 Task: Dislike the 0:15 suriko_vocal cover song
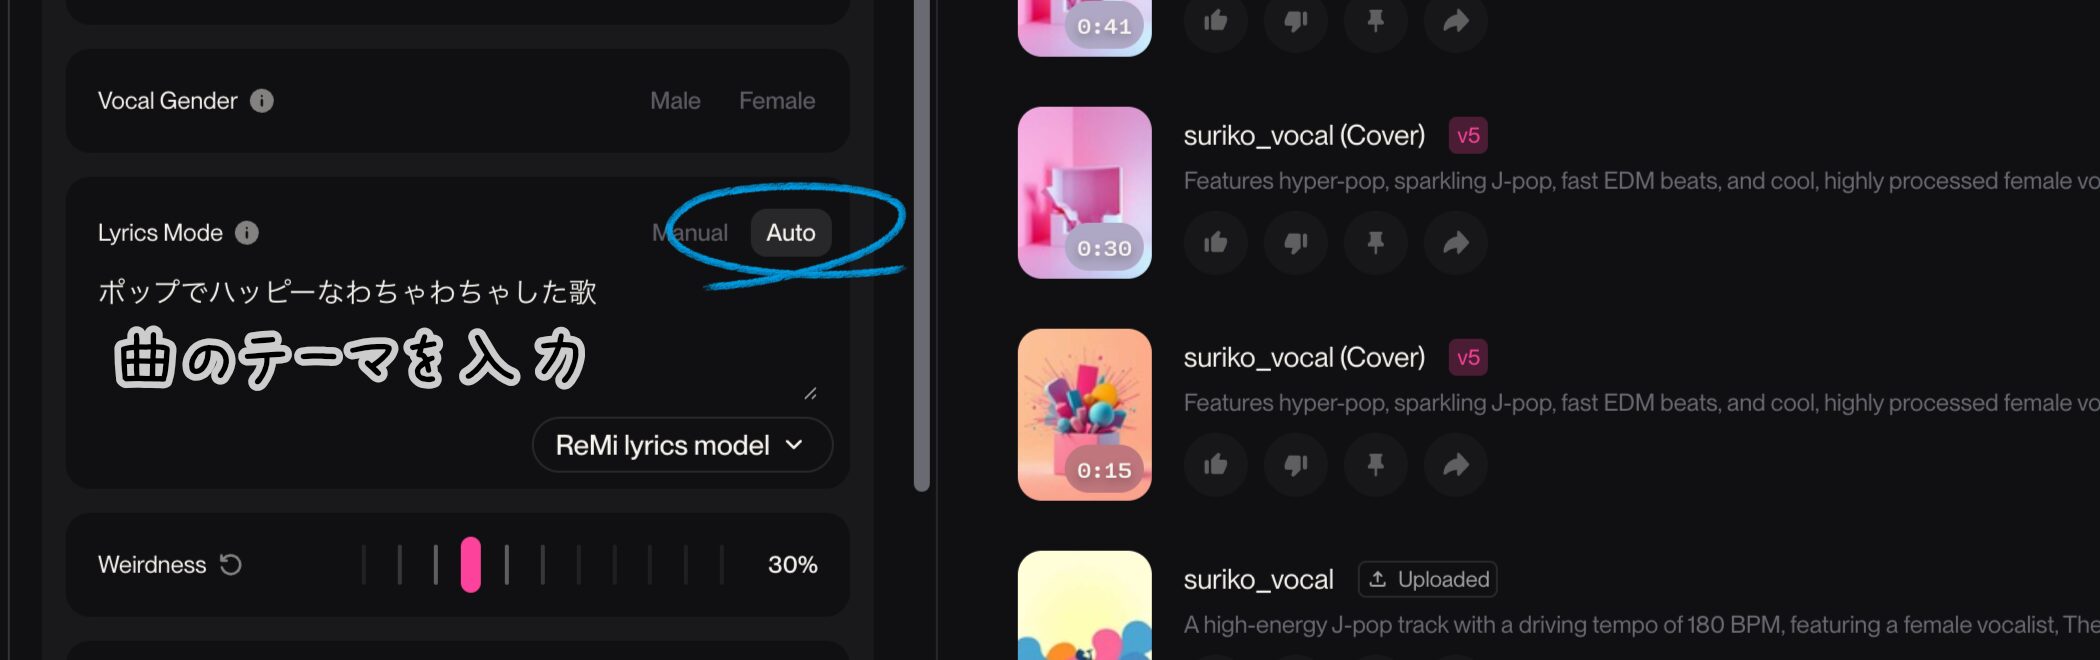[x=1296, y=465]
